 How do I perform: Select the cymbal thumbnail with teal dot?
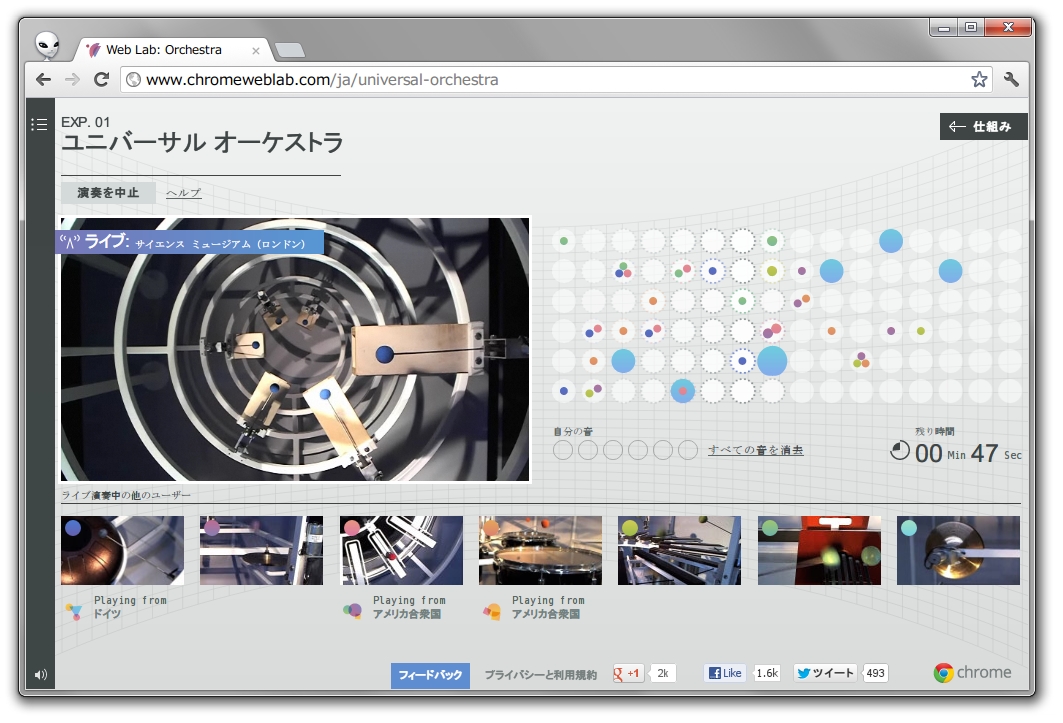[959, 550]
